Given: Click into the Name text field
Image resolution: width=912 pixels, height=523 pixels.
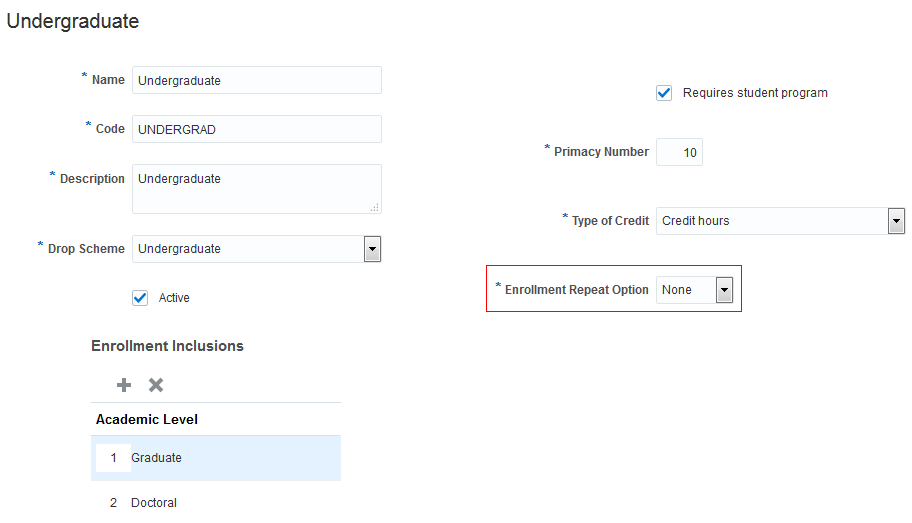Looking at the screenshot, I should [x=256, y=80].
